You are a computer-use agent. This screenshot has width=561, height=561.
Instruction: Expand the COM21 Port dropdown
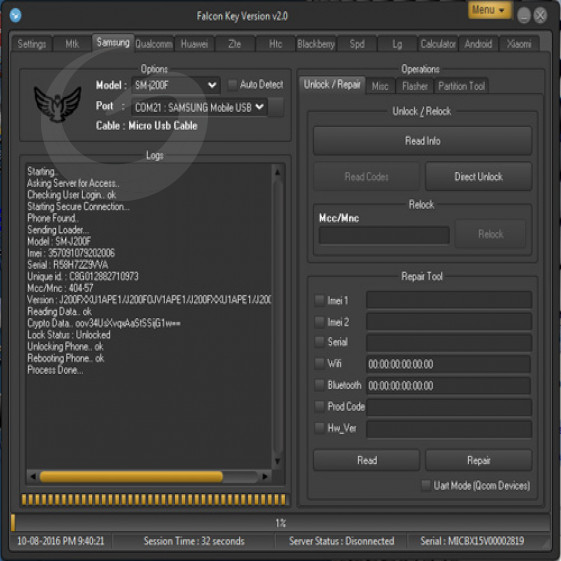click(199, 107)
